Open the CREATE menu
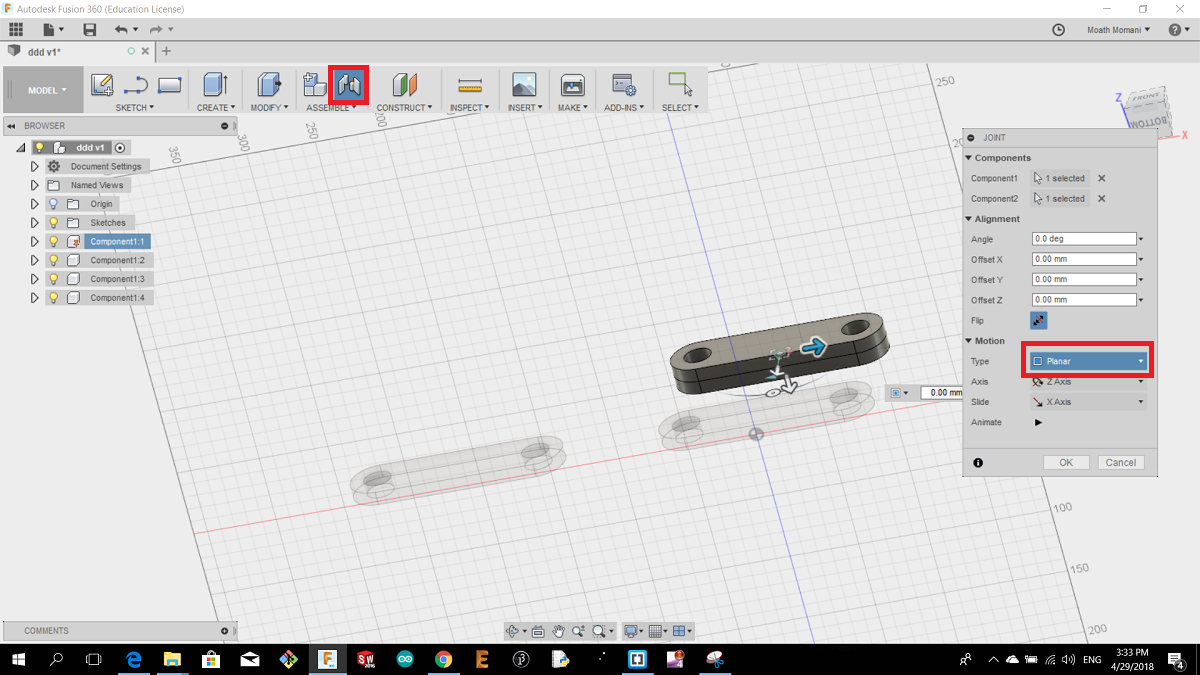Screen dimensions: 1200x675 pos(215,107)
